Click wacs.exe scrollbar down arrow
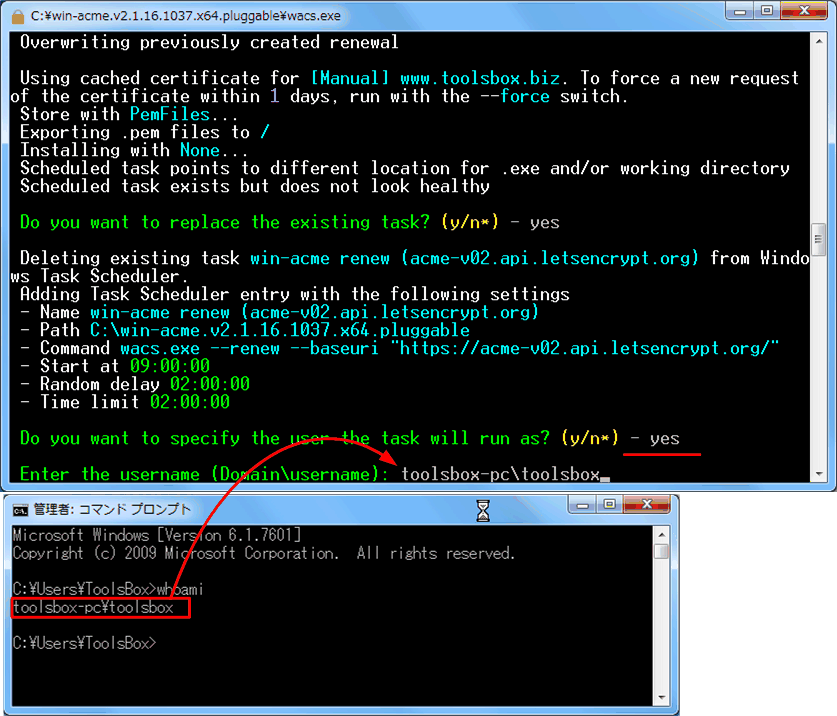The image size is (837, 716). point(819,474)
